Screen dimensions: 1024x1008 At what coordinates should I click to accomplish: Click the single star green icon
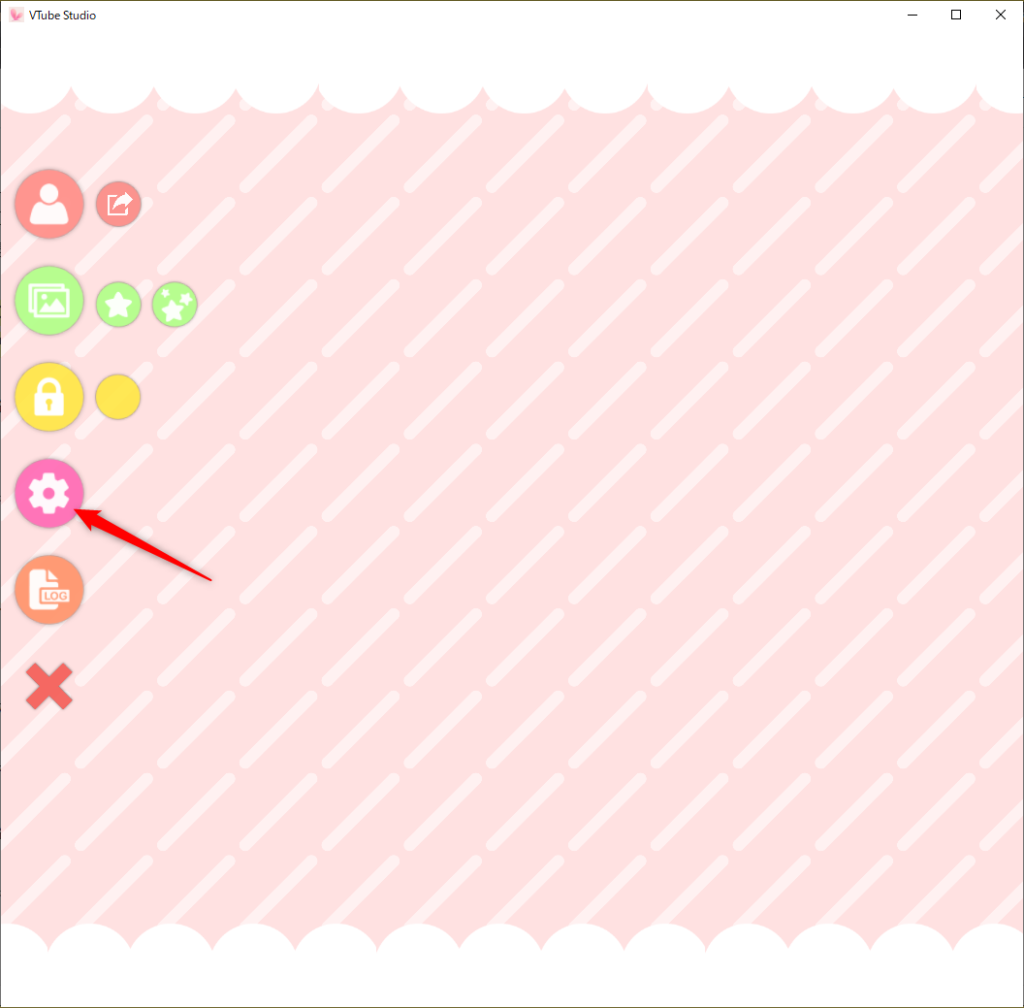coord(118,304)
